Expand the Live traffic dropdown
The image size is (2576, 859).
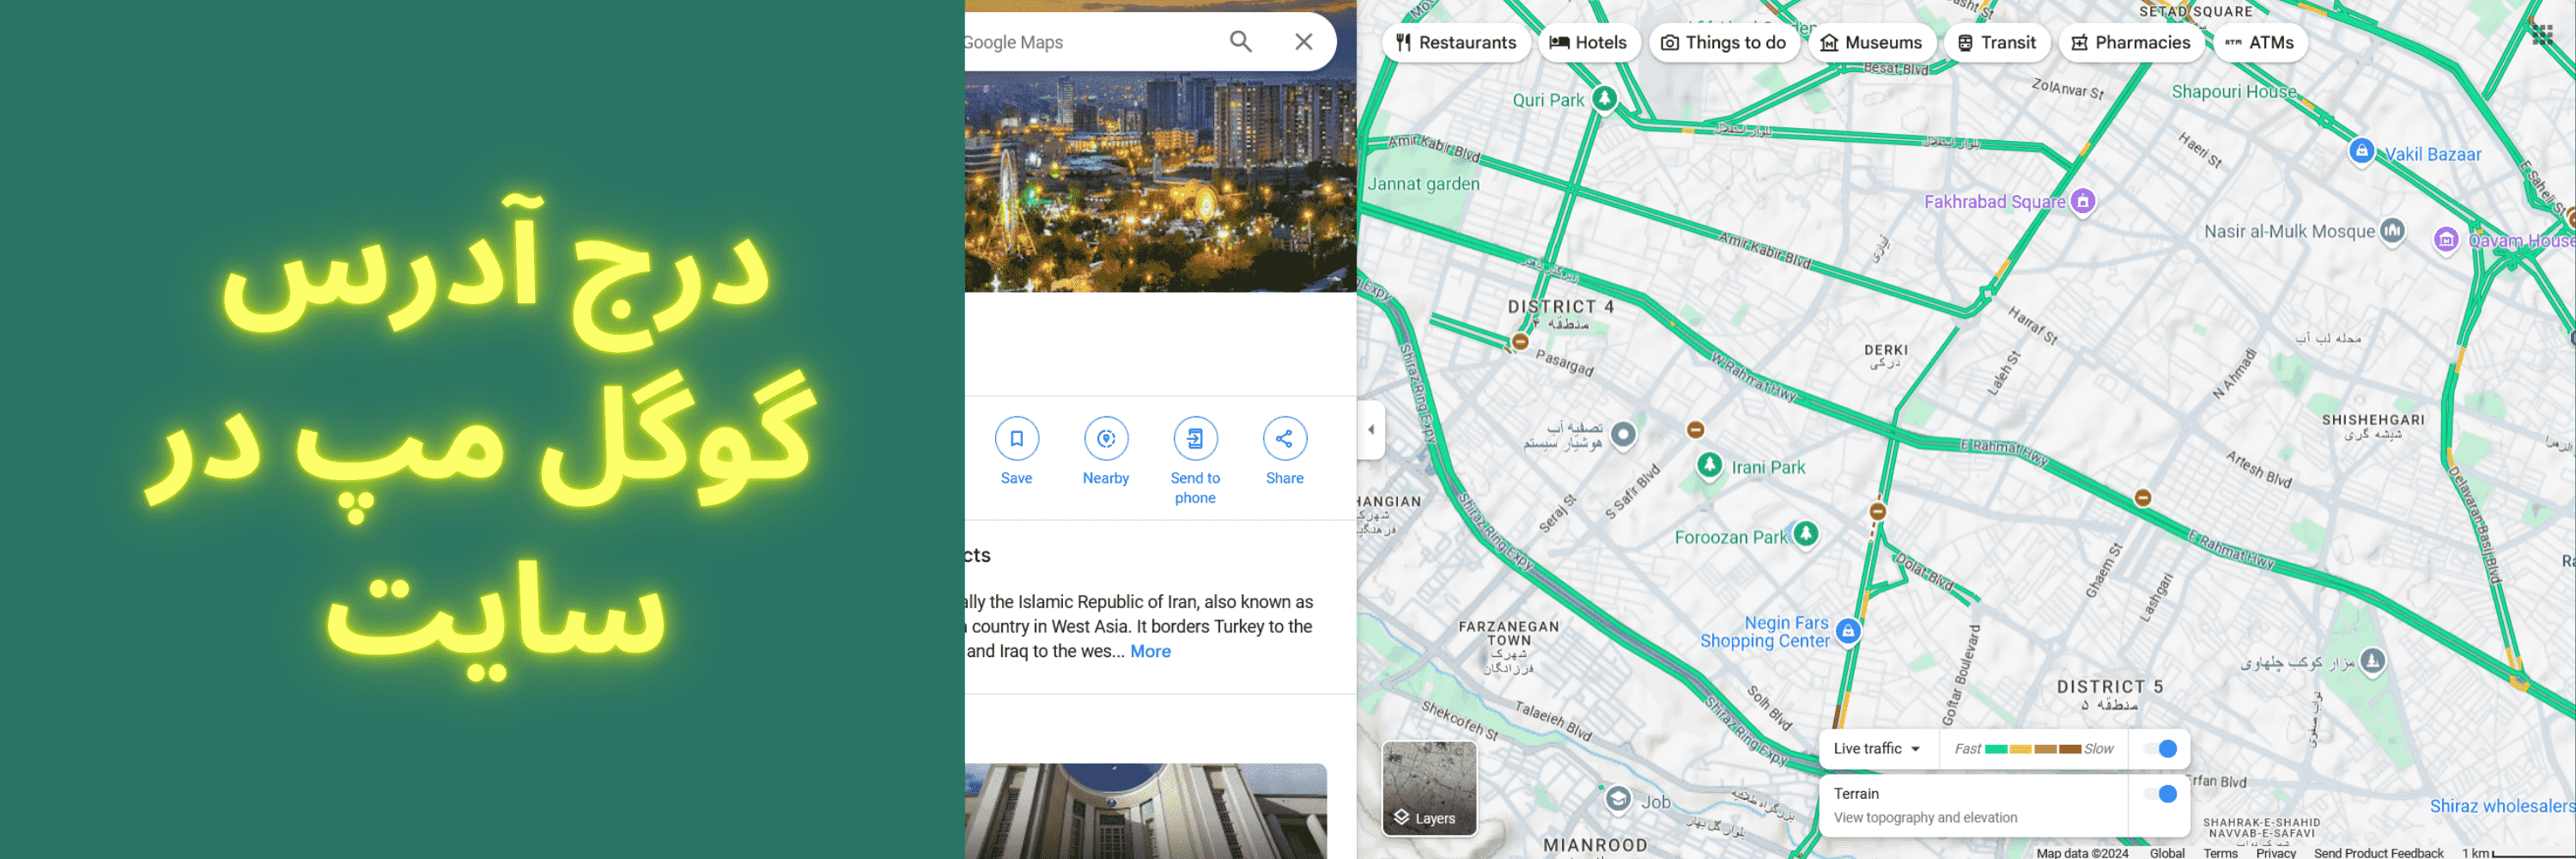(1877, 749)
